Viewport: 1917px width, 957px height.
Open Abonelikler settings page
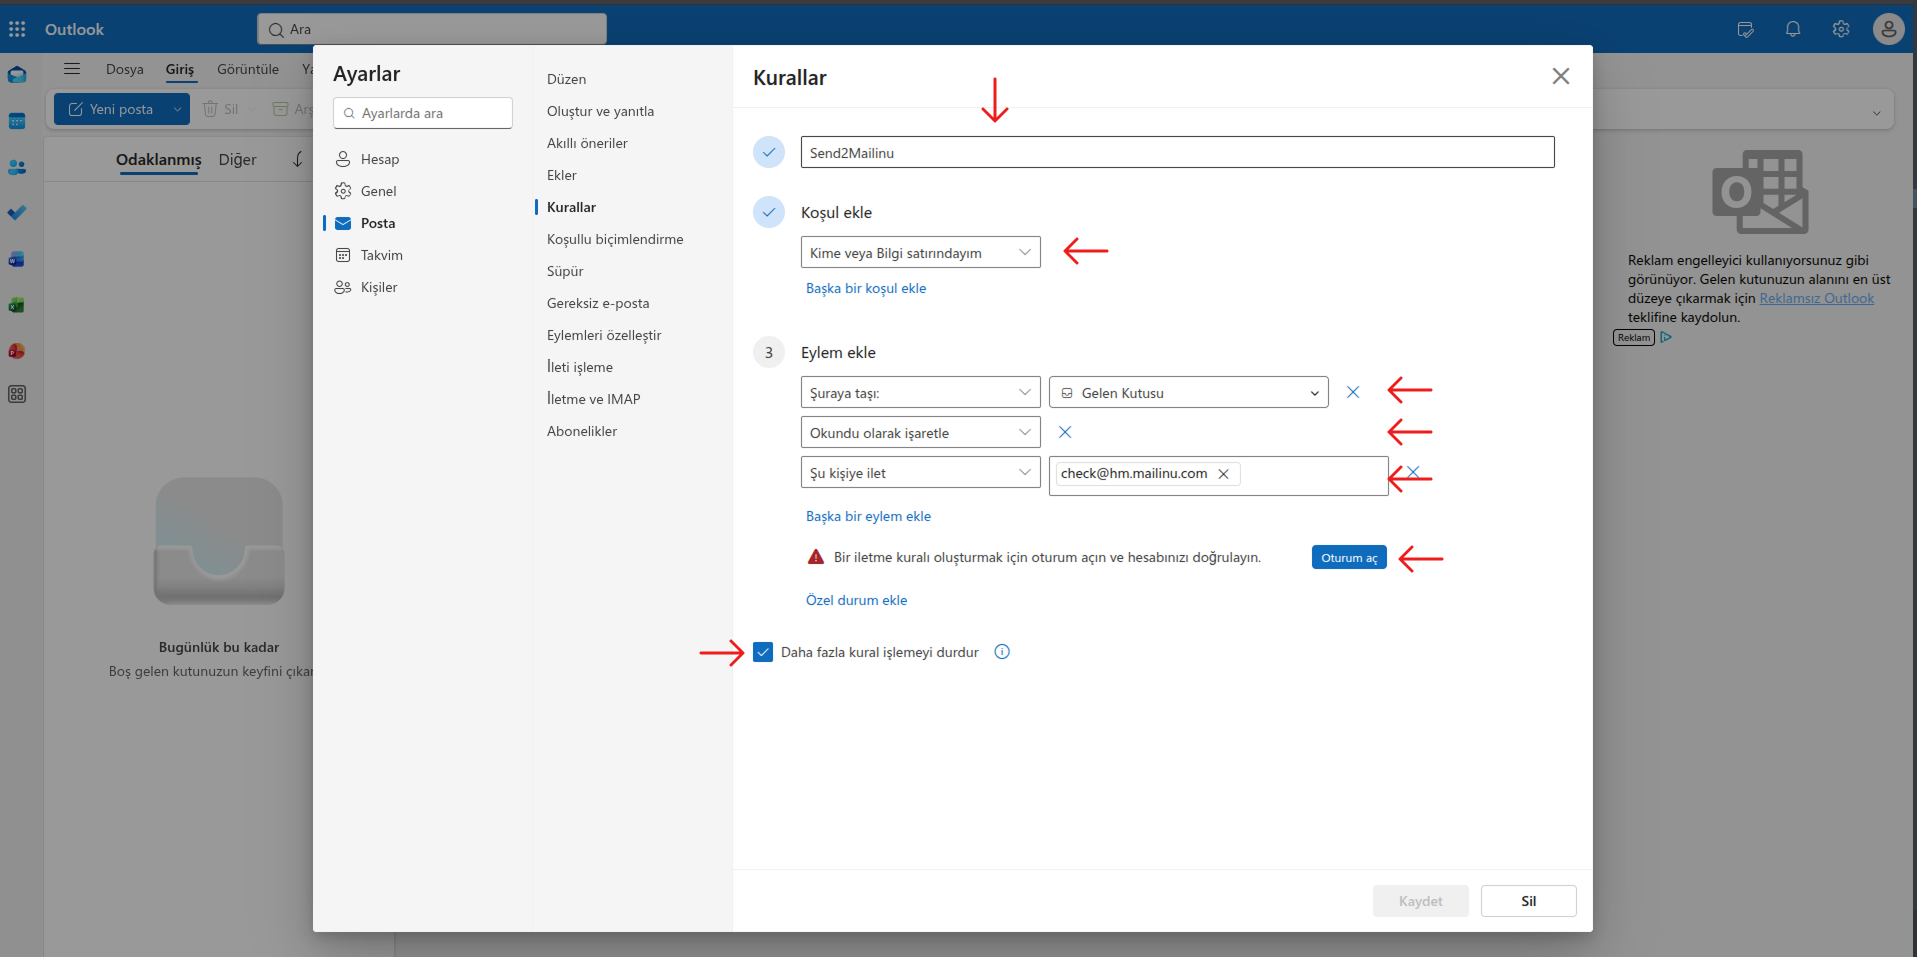(x=582, y=431)
